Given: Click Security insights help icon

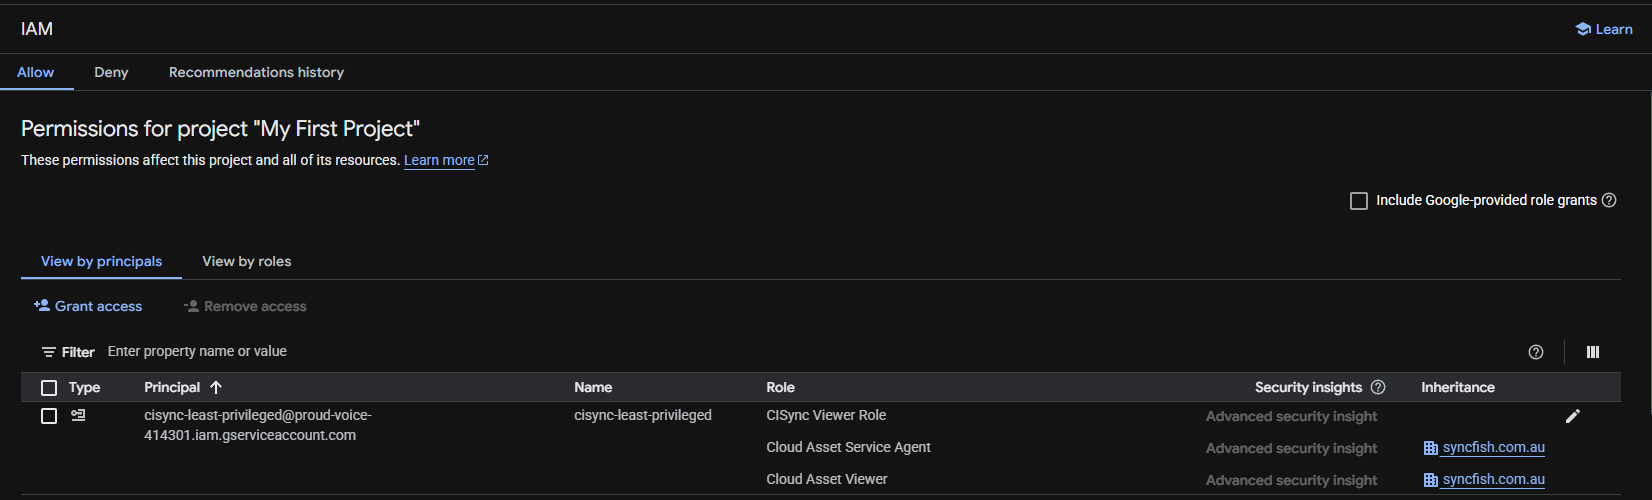Looking at the screenshot, I should point(1378,387).
